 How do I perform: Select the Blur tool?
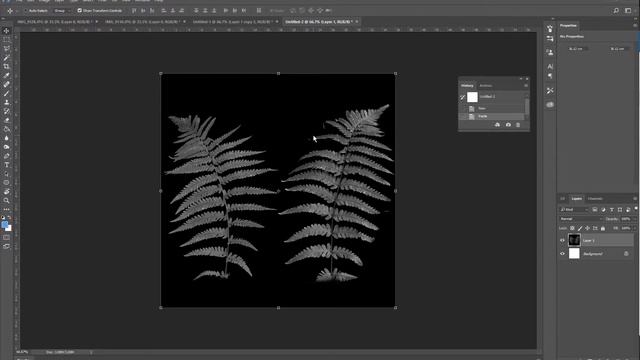[7, 138]
